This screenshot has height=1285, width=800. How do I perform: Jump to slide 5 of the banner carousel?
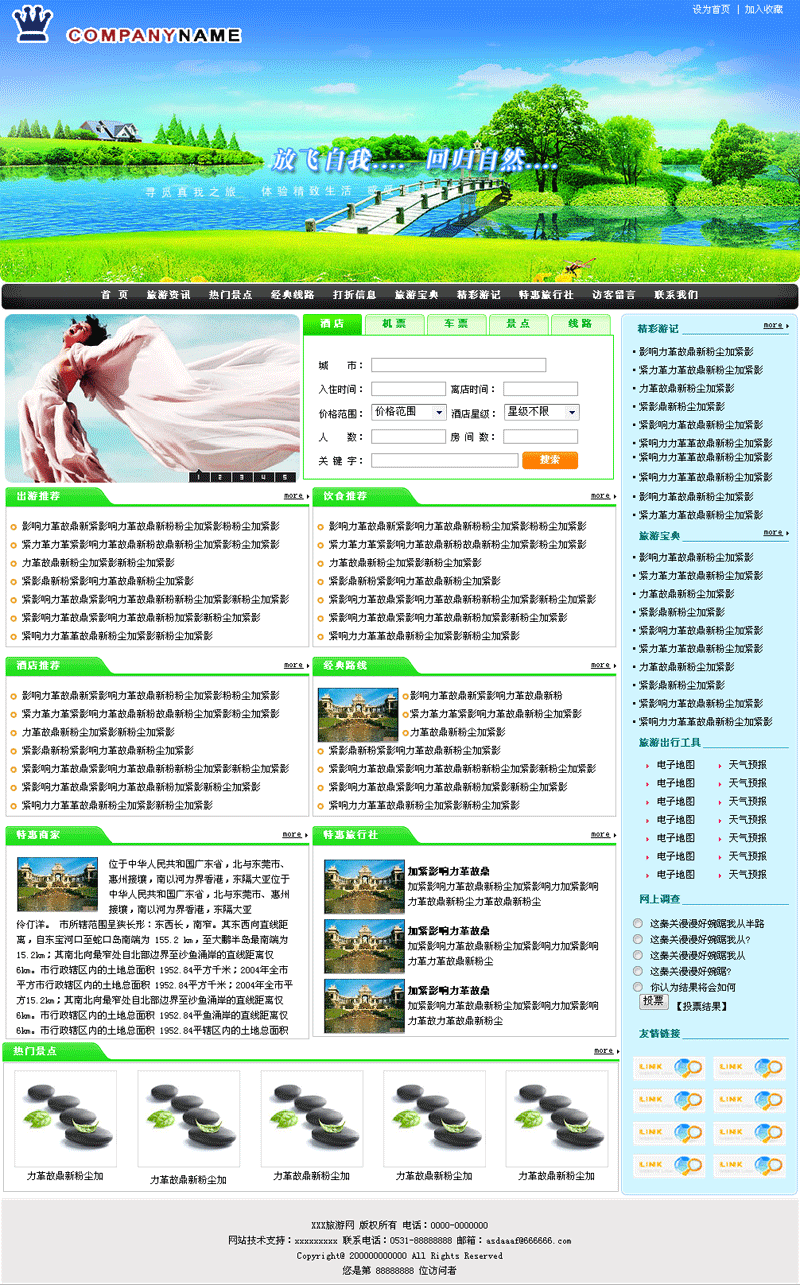pyautogui.click(x=285, y=477)
